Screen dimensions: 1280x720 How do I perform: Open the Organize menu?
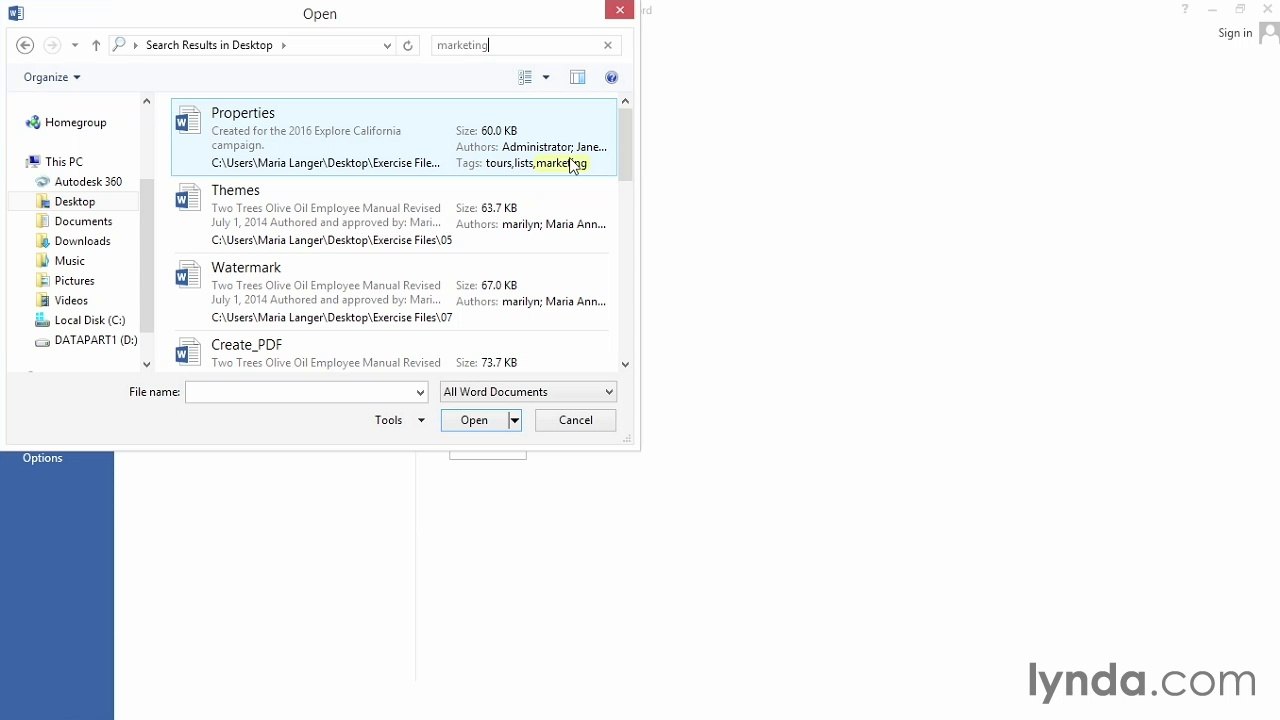[52, 77]
